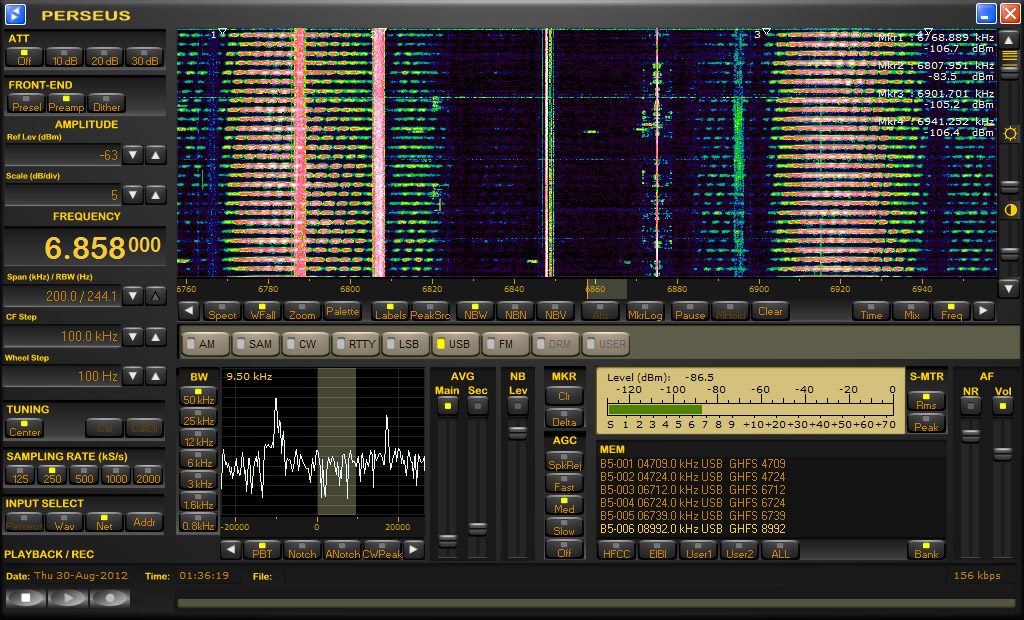Viewport: 1024px width, 620px height.
Task: Toggle the Dither button
Action: pyautogui.click(x=106, y=103)
